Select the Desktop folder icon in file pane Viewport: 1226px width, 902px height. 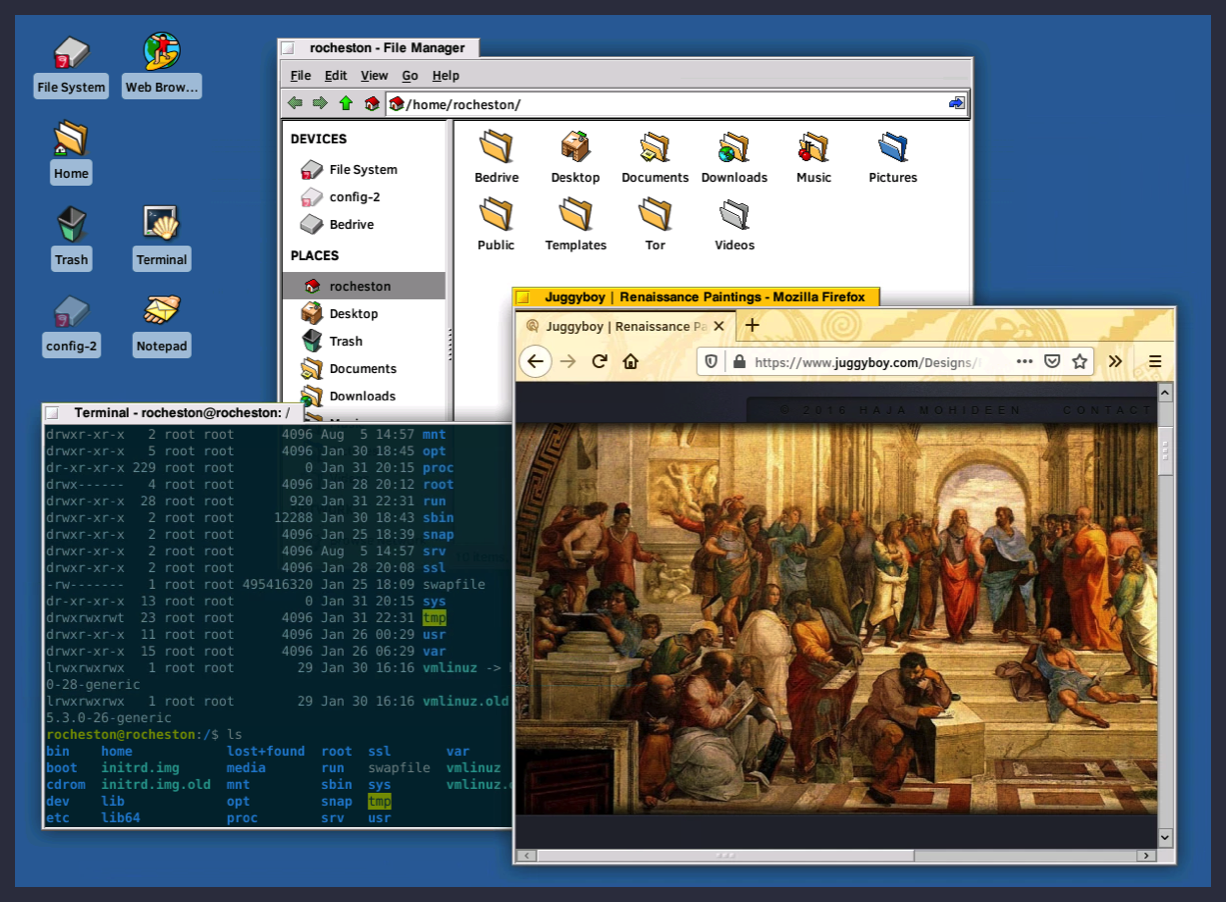(x=575, y=158)
